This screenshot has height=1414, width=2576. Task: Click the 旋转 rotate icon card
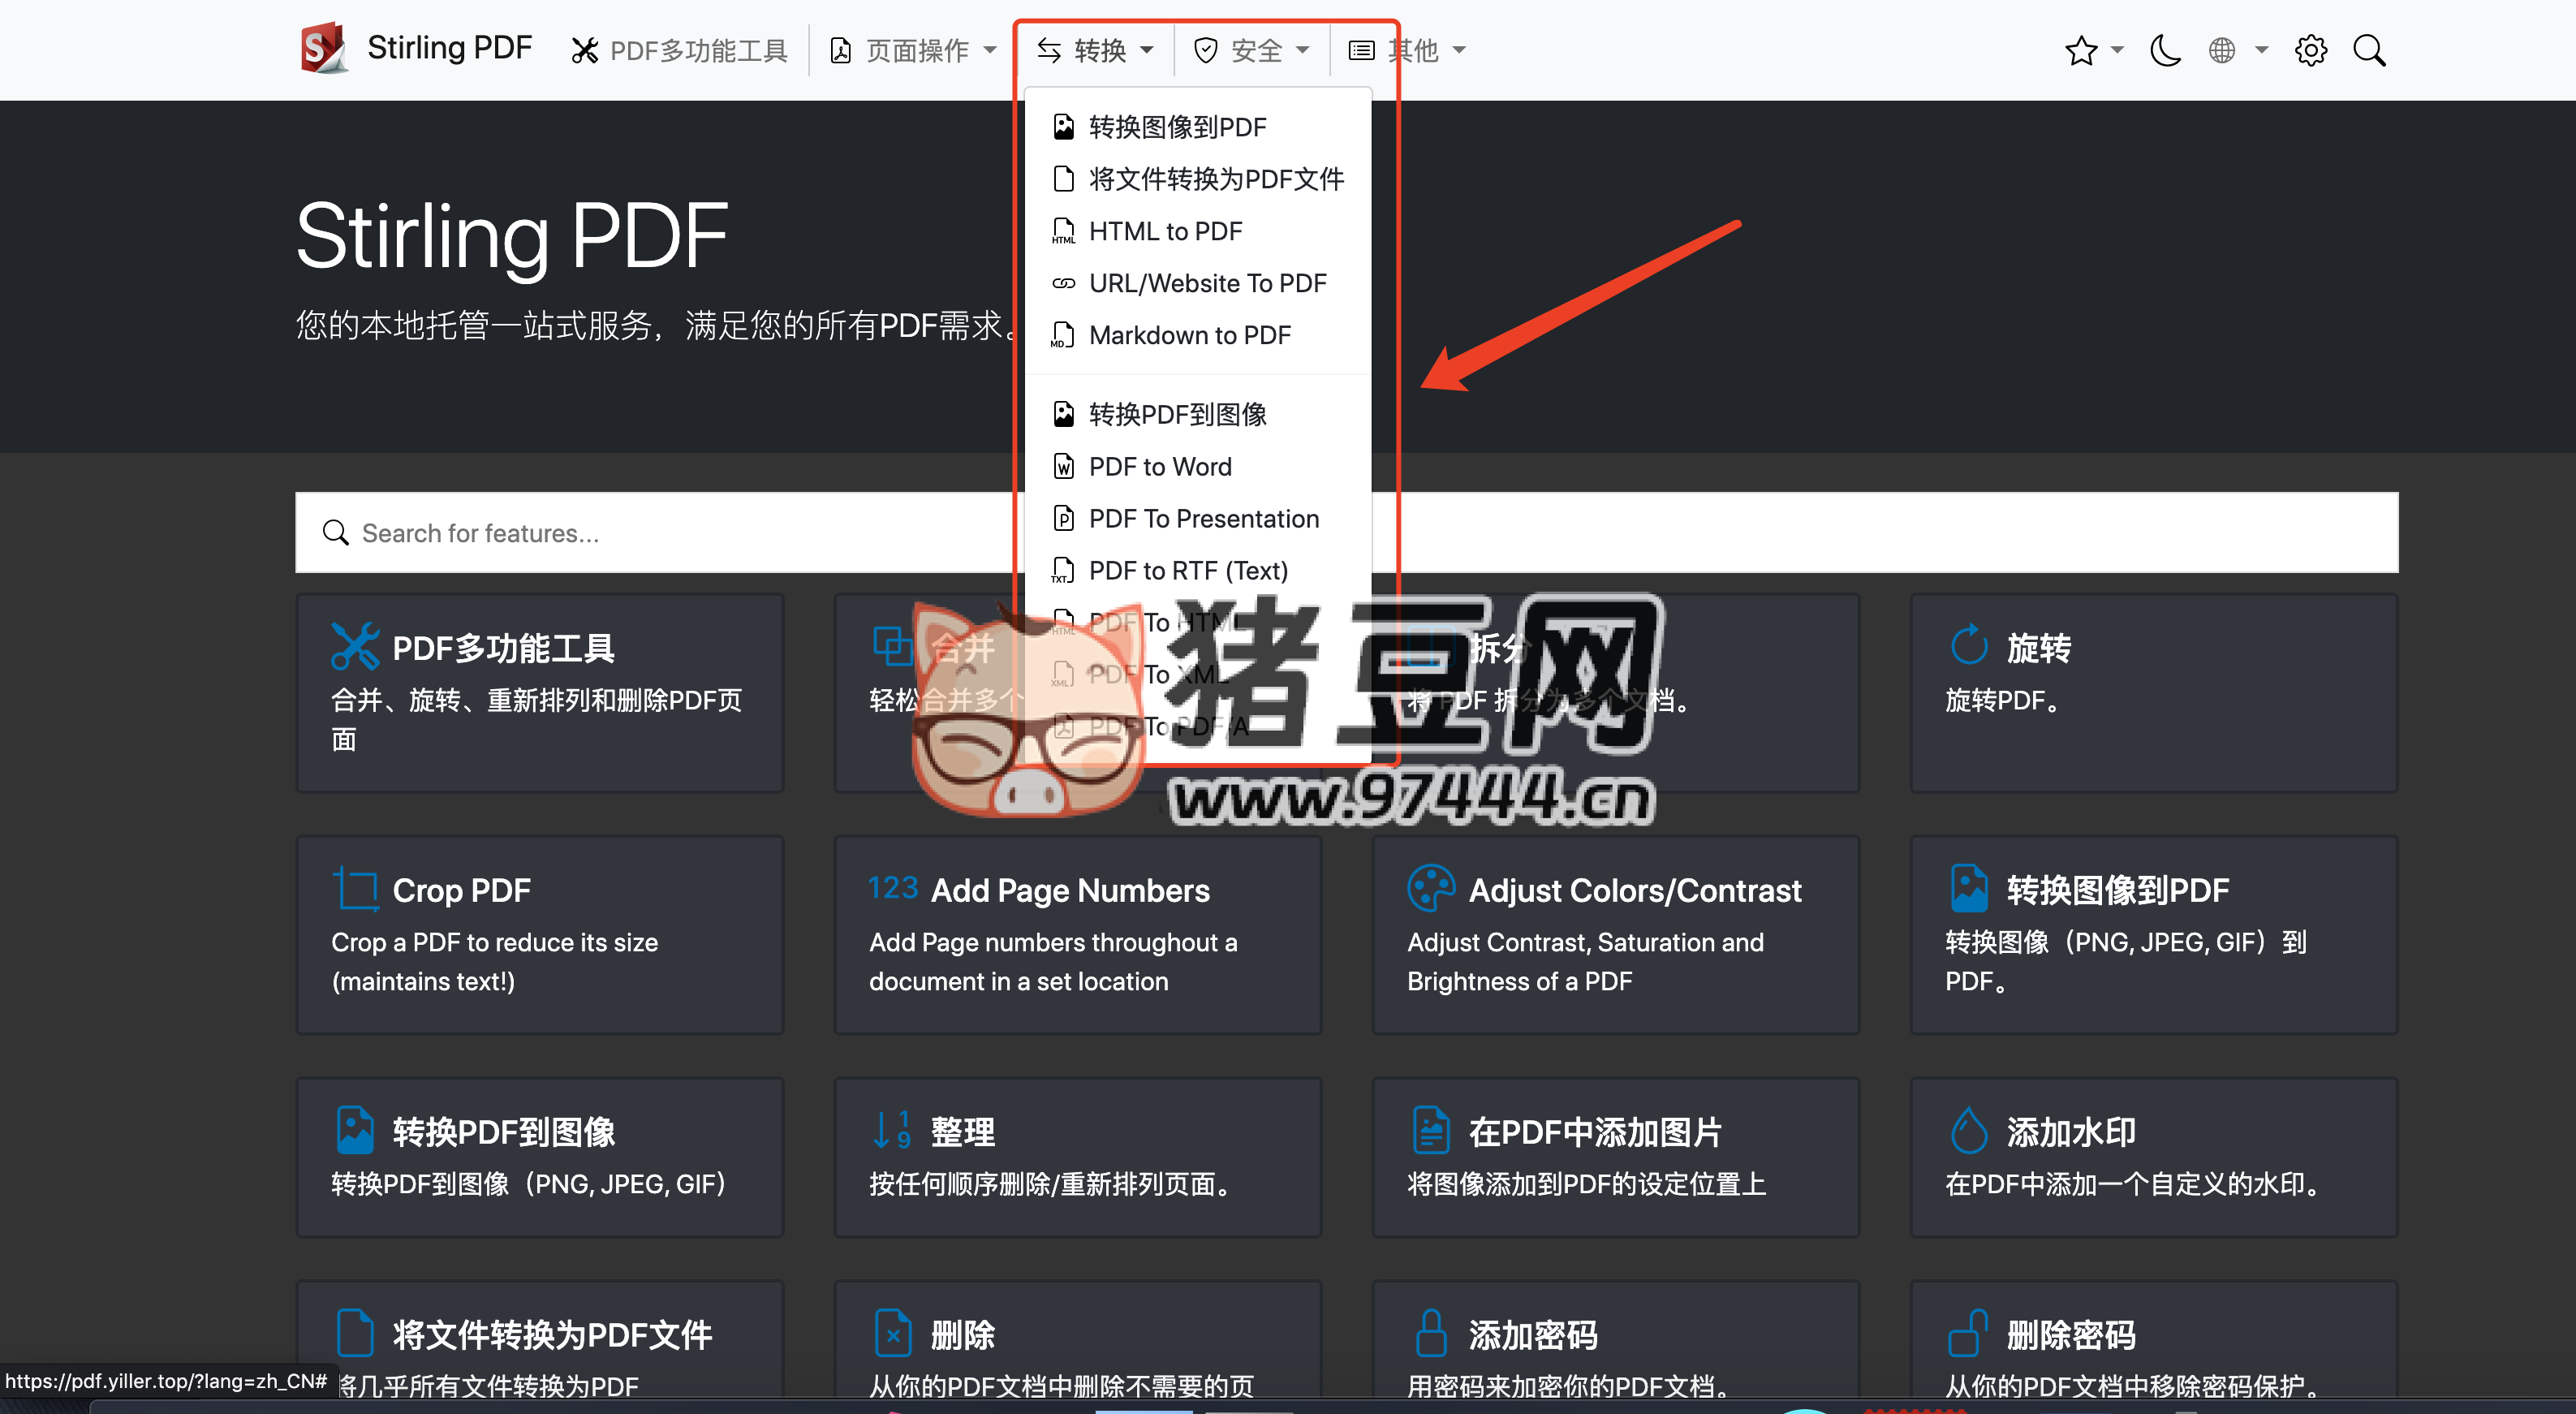pyautogui.click(x=1969, y=646)
